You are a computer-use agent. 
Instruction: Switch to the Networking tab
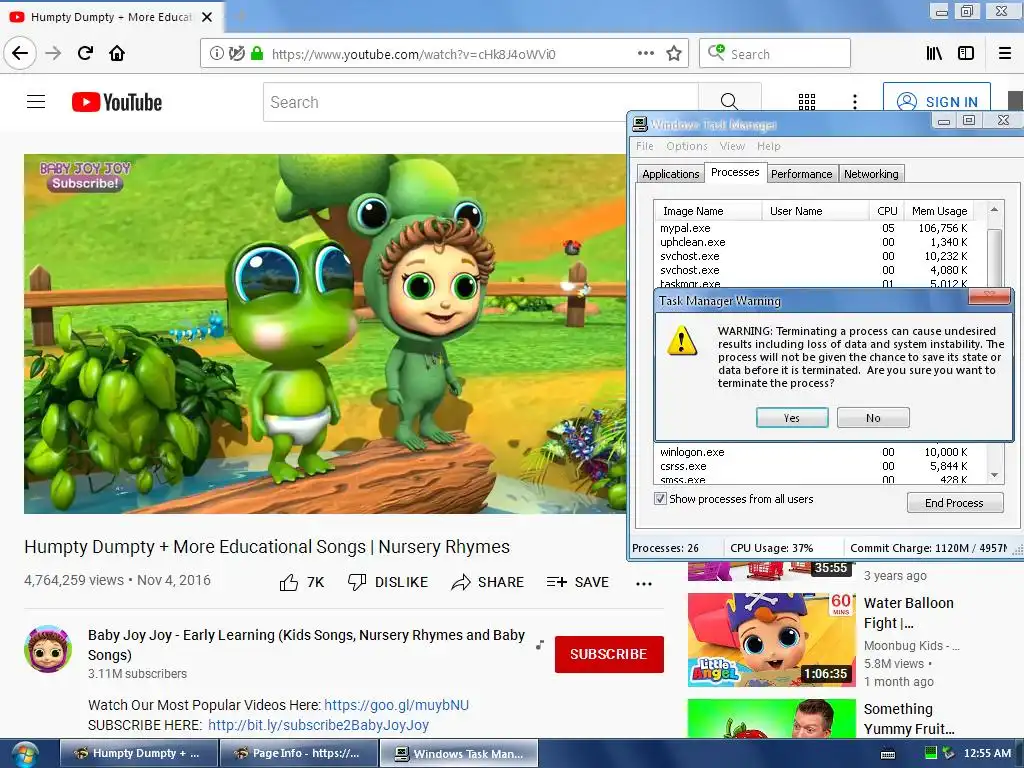871,174
